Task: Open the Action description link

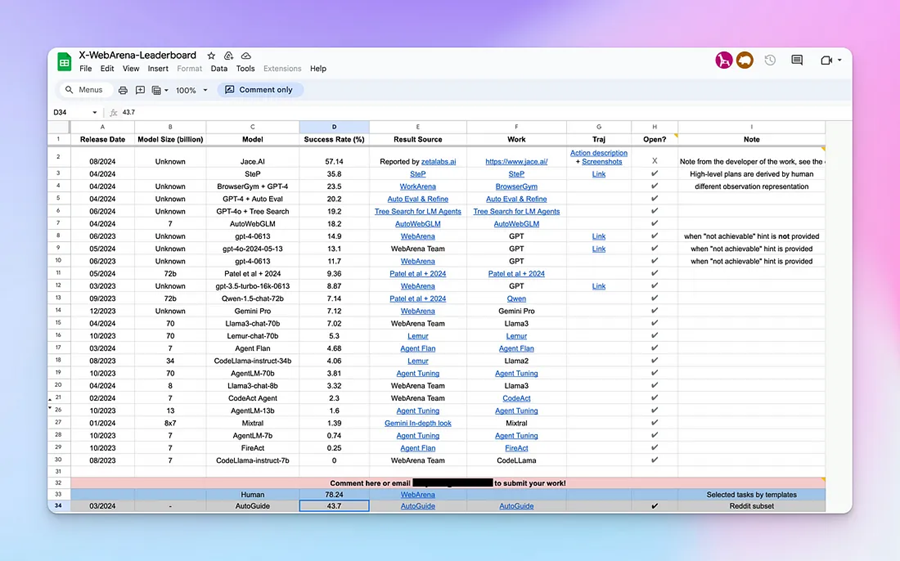Action: (599, 153)
